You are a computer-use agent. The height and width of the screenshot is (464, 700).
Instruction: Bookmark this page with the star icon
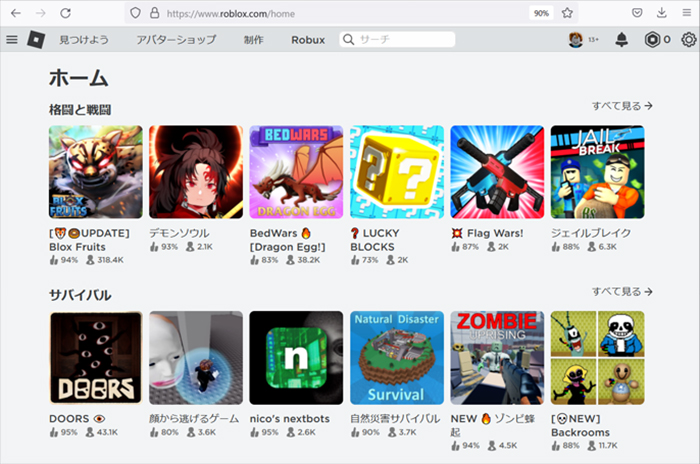click(567, 13)
